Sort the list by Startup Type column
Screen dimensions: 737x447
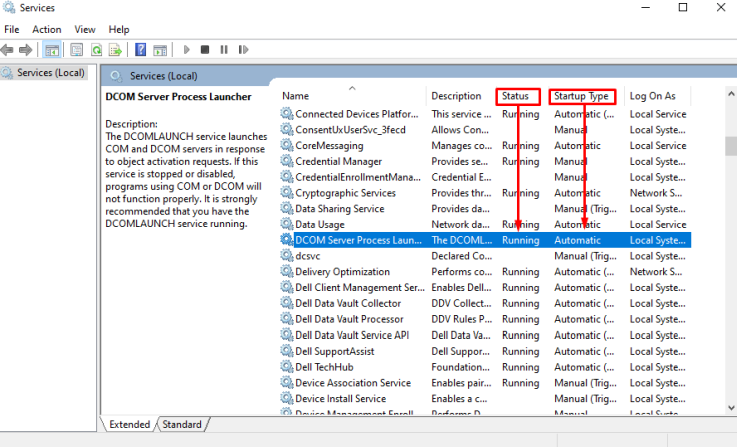pos(581,96)
